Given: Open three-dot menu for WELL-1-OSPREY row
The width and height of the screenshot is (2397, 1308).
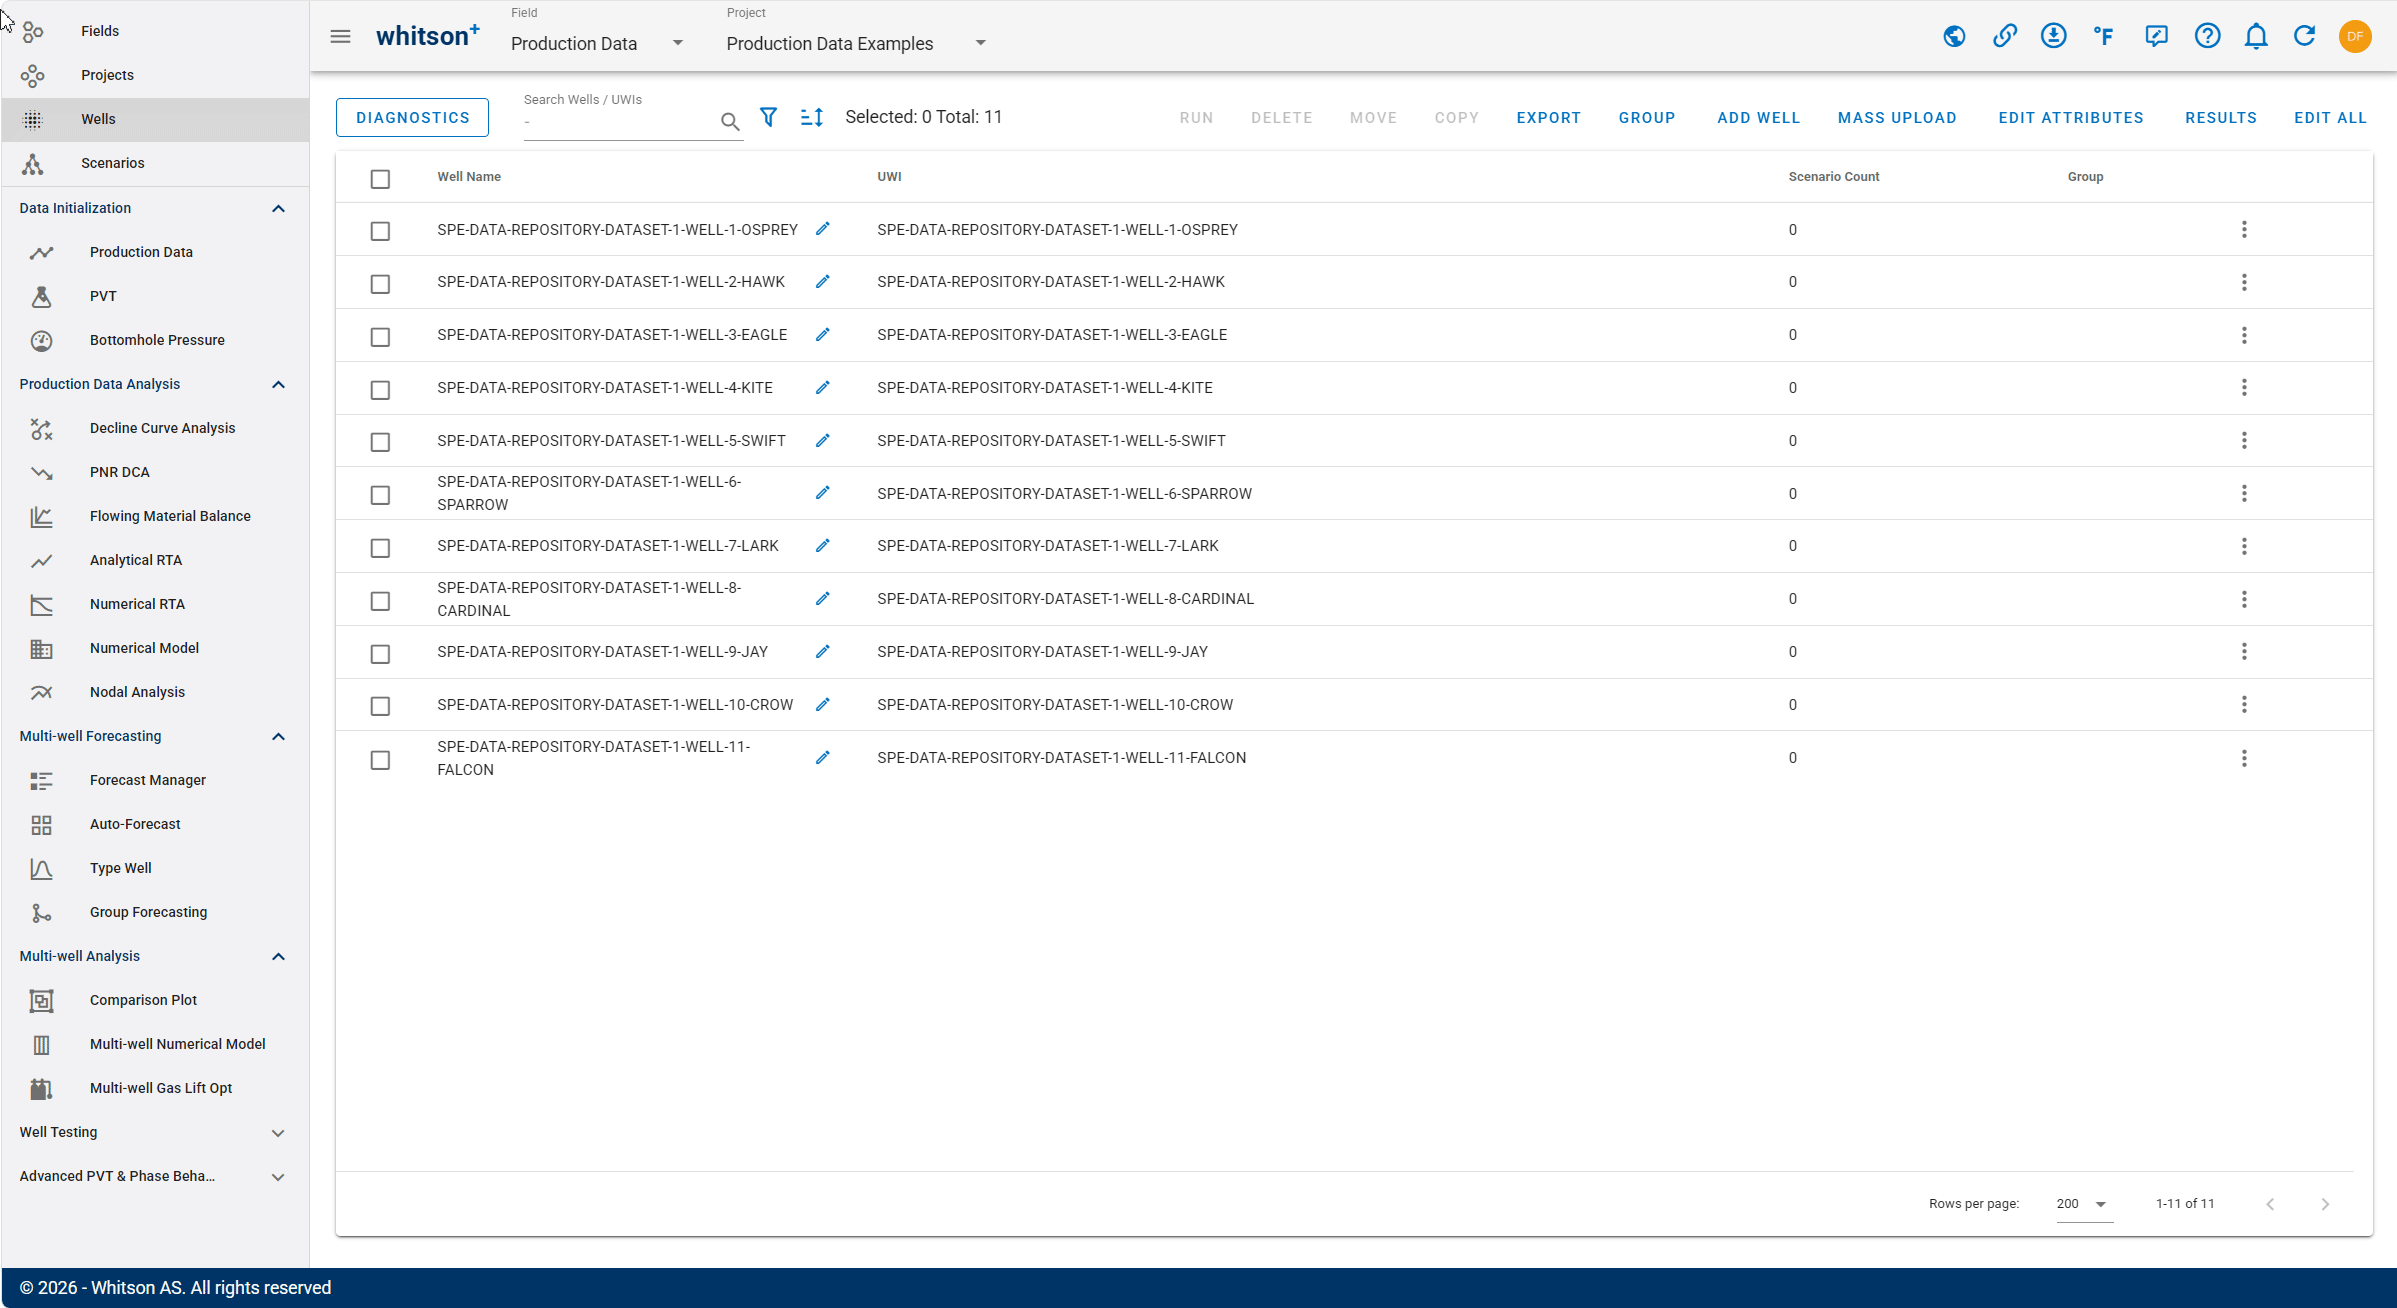Looking at the screenshot, I should point(2244,230).
